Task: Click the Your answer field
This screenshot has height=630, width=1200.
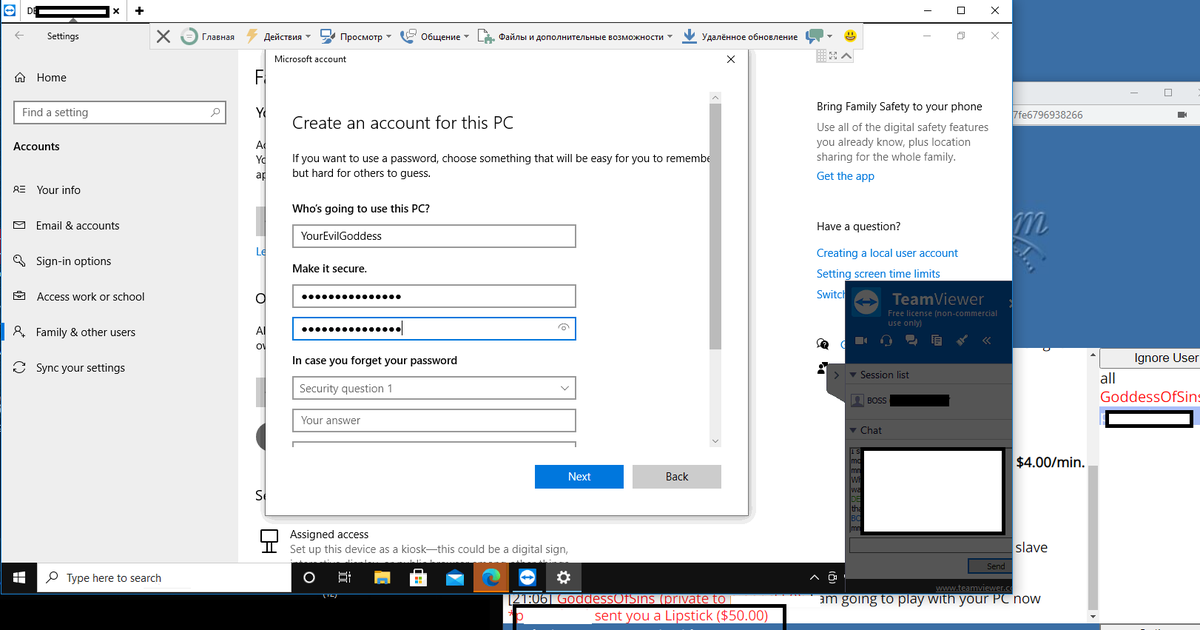Action: tap(434, 420)
